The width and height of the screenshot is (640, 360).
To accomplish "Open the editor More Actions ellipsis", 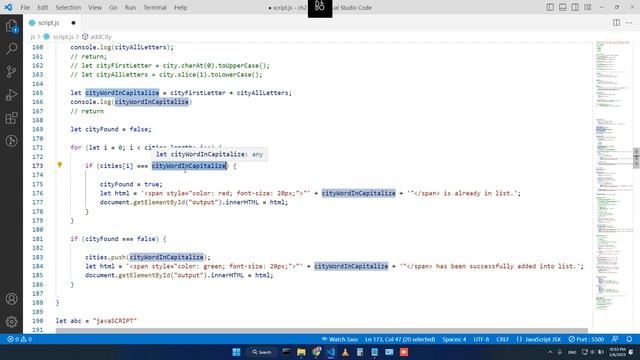I will pyautogui.click(x=629, y=23).
